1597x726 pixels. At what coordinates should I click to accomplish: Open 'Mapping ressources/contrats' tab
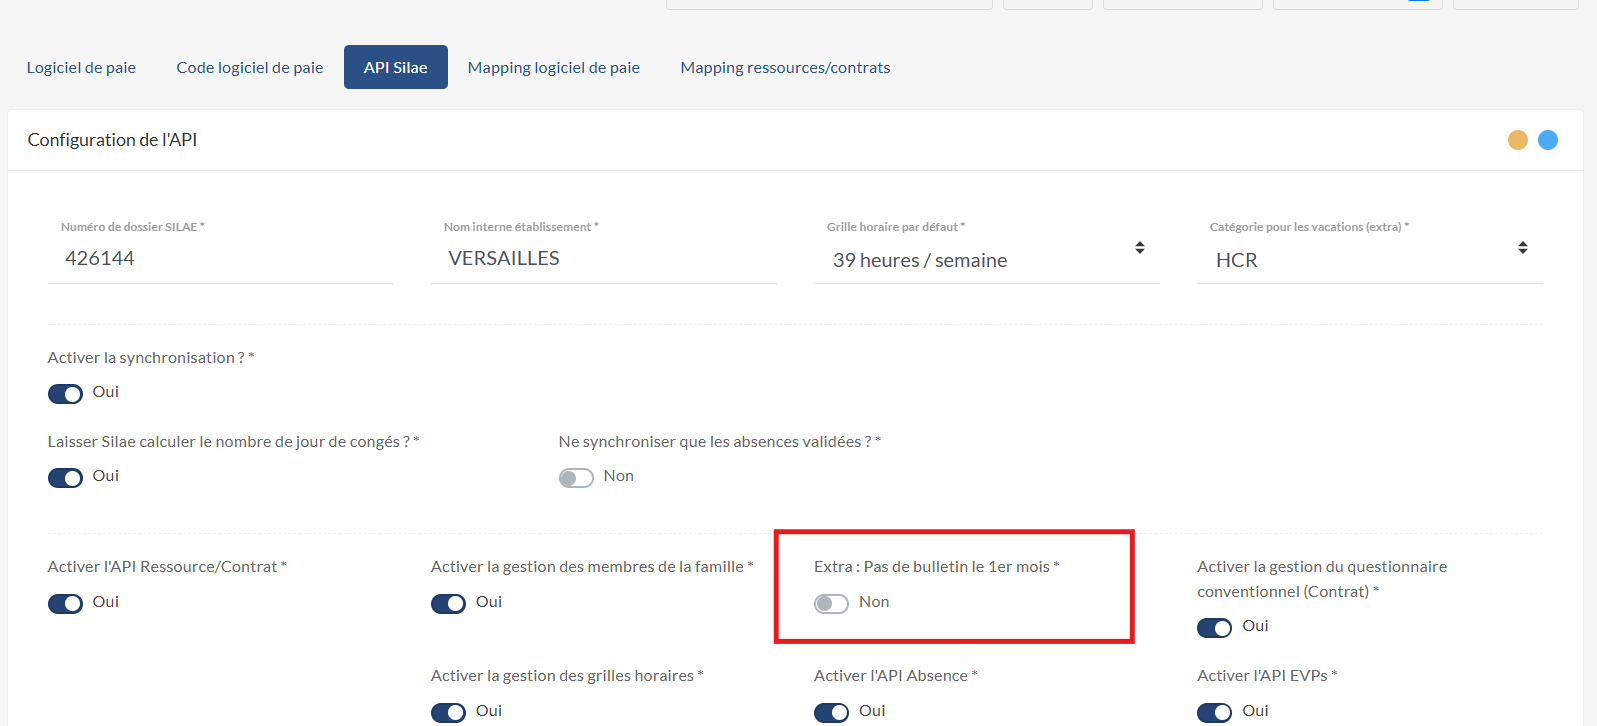785,68
